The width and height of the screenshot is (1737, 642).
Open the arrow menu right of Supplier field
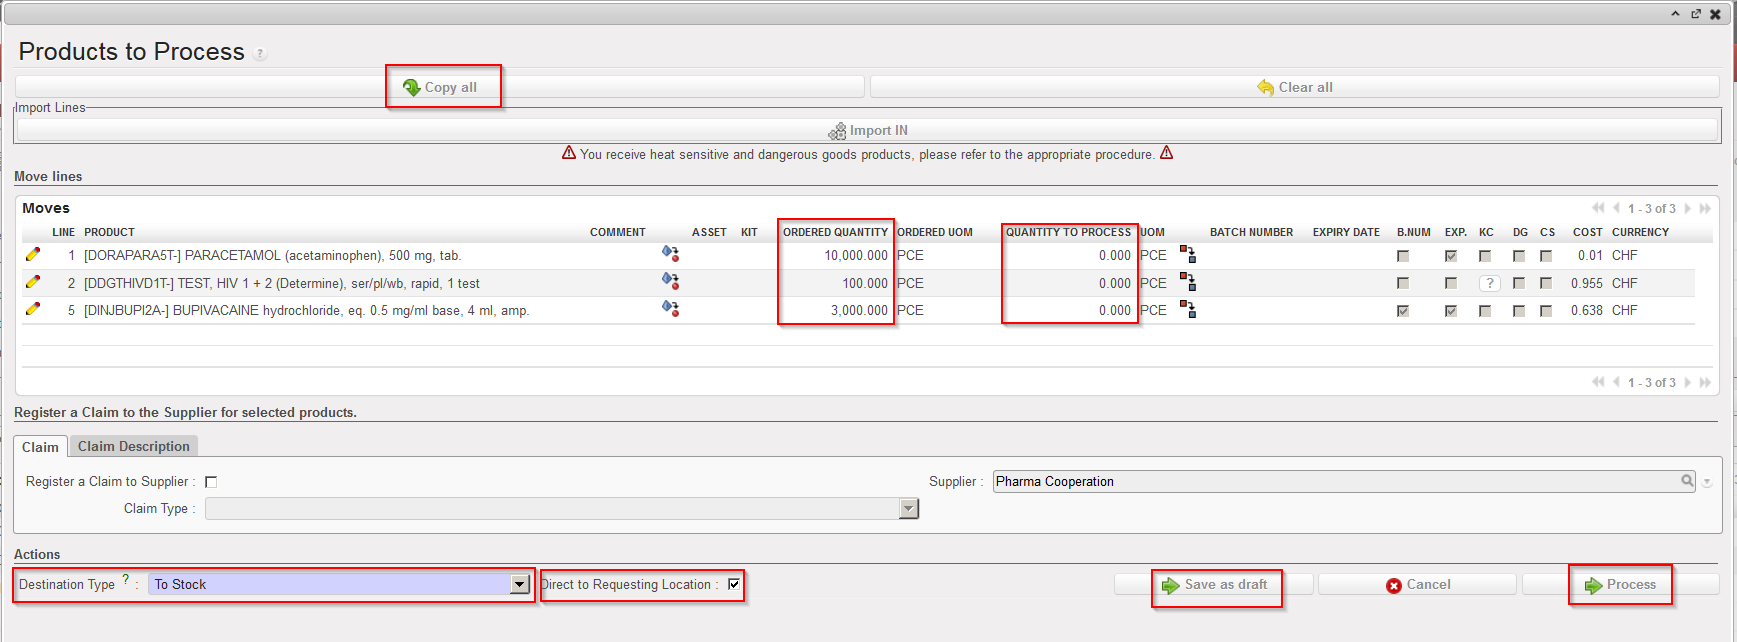pyautogui.click(x=1707, y=482)
